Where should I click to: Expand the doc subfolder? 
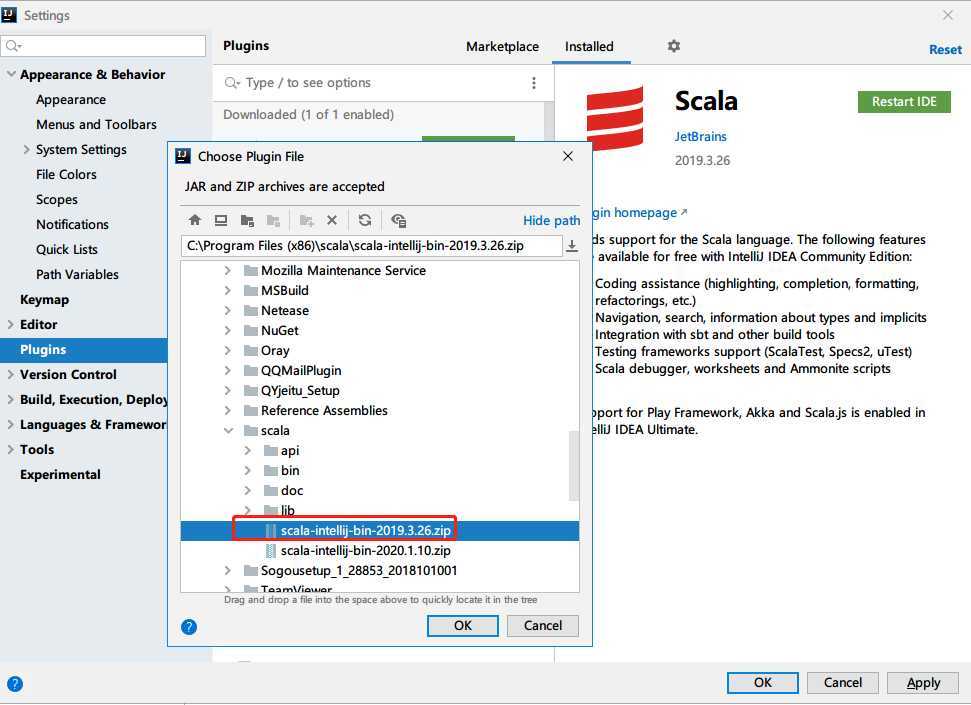tap(248, 490)
